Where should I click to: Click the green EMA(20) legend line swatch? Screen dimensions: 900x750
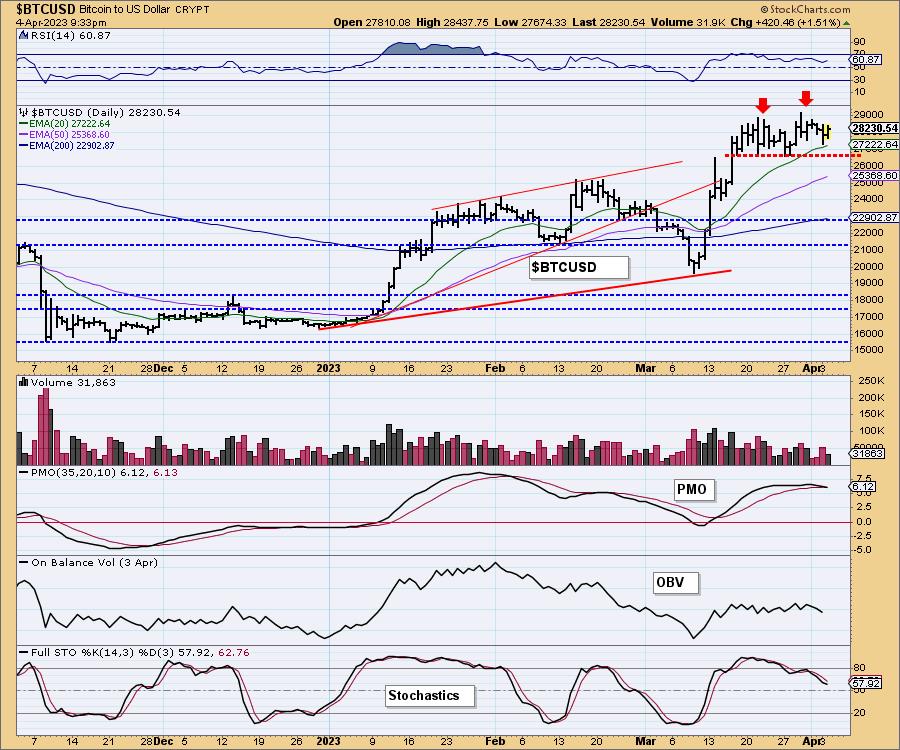click(24, 123)
